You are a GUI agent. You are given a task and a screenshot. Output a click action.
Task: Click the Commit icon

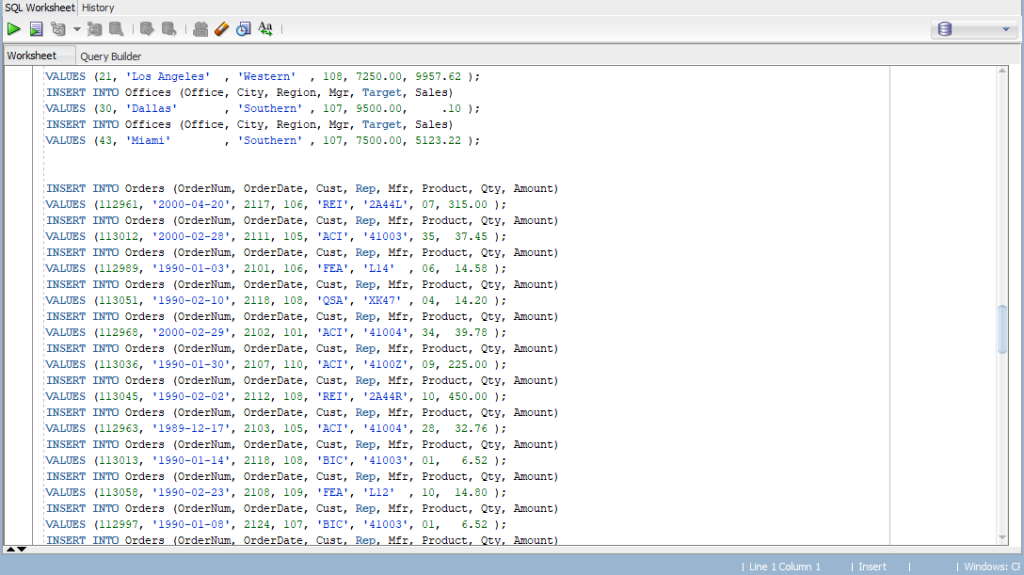[x=147, y=29]
